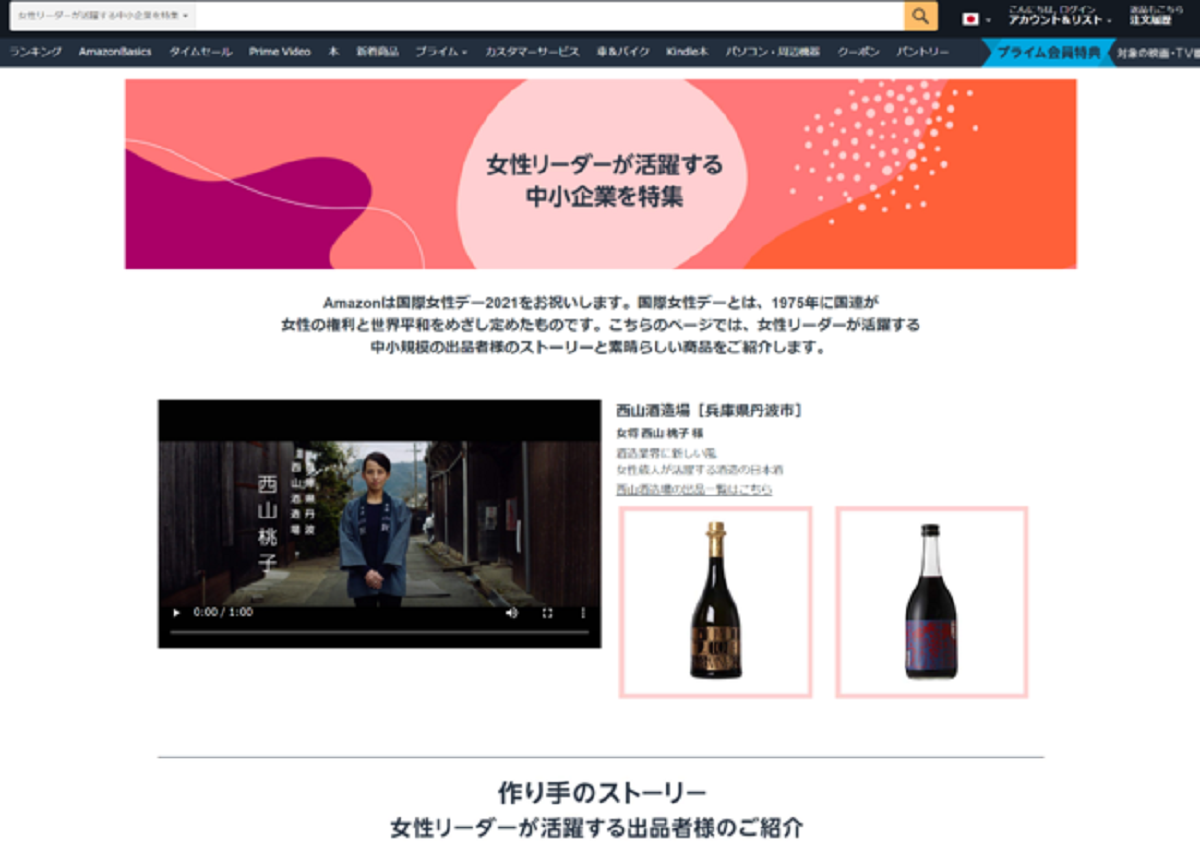
Task: Open the purple-label bottle product
Action: pos(931,602)
